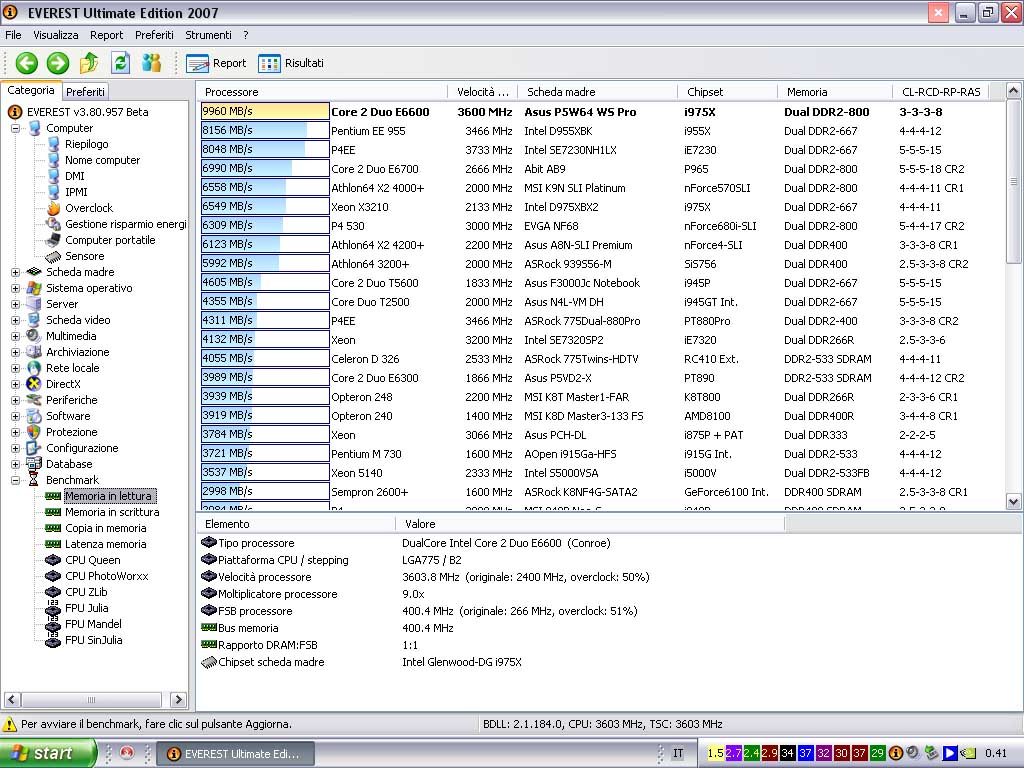The image size is (1024, 768).
Task: Click the results list scroll-down arrow
Action: pyautogui.click(x=1013, y=502)
